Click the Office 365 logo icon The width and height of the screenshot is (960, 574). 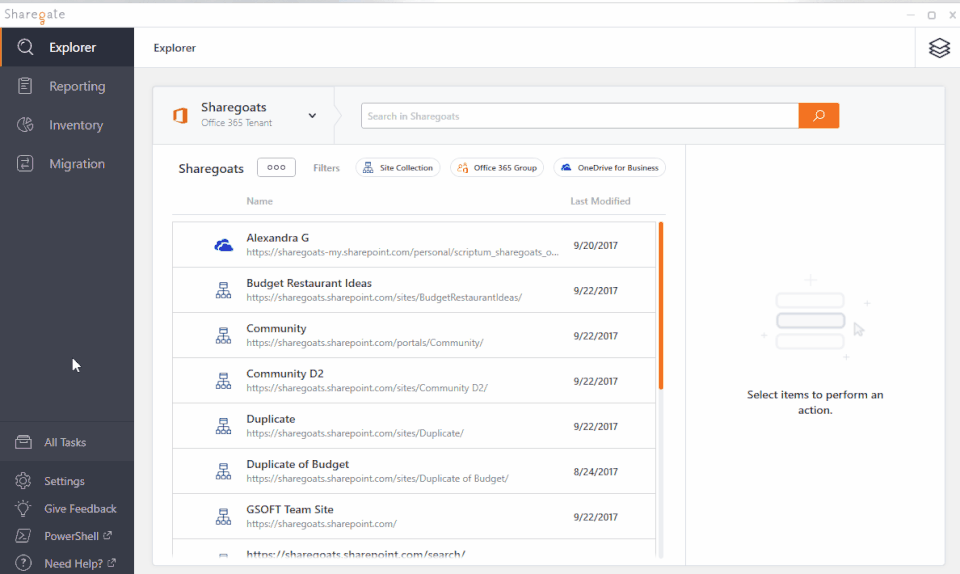coord(181,115)
